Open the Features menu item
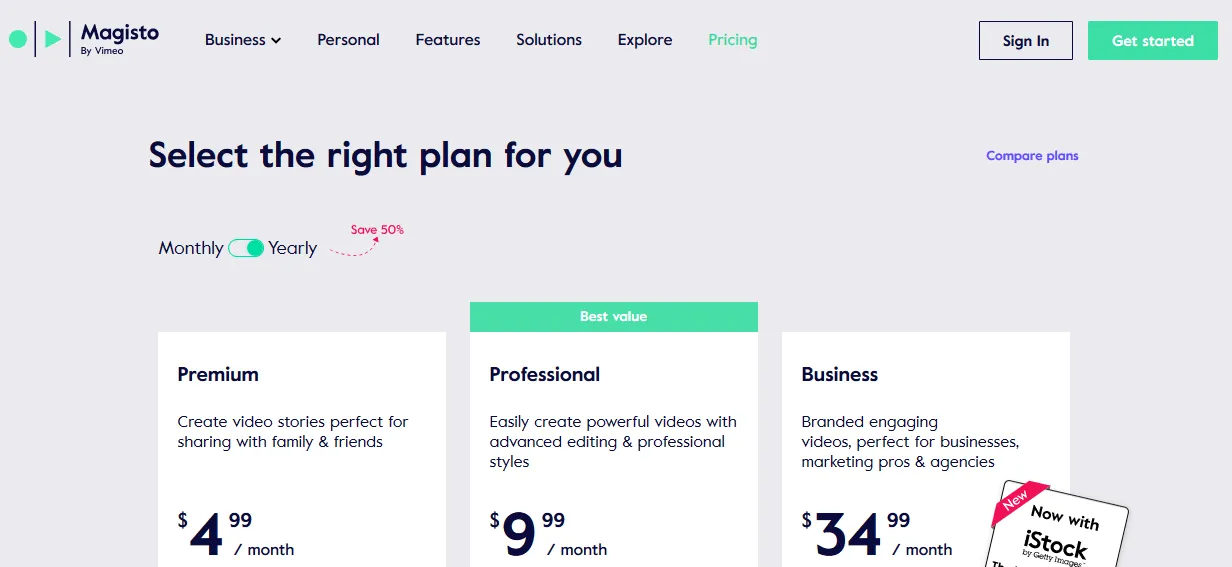The height and width of the screenshot is (567, 1232). 448,40
